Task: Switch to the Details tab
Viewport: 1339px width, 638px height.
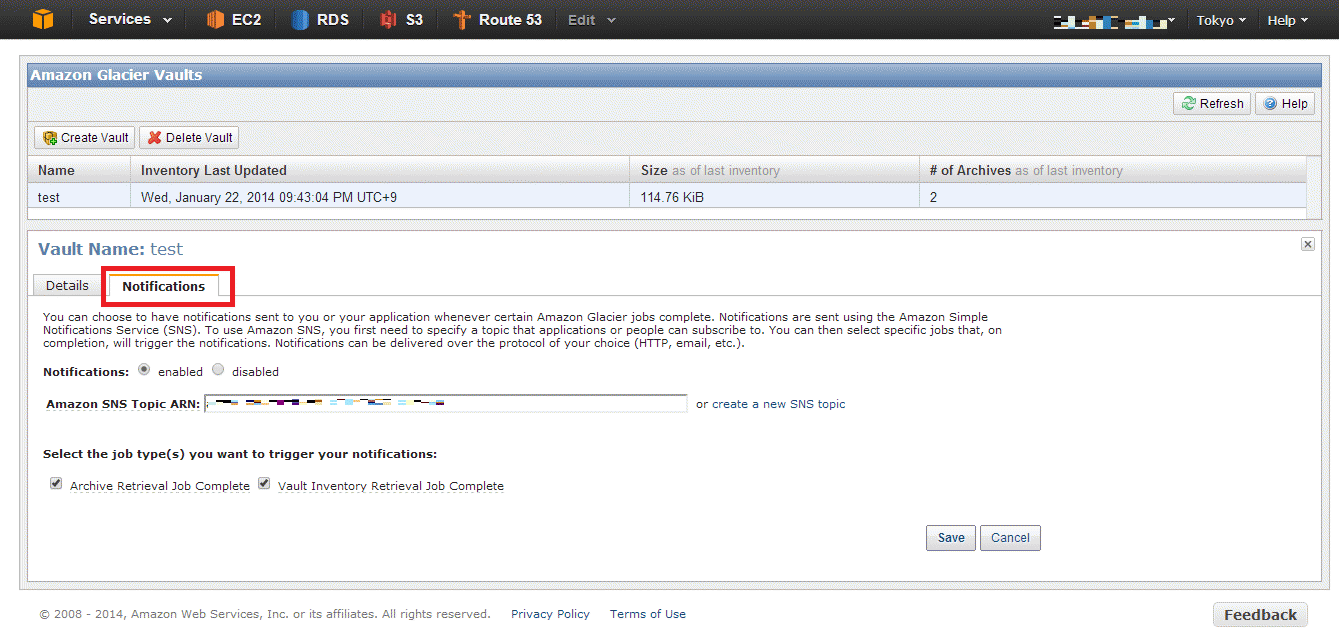Action: tap(67, 286)
